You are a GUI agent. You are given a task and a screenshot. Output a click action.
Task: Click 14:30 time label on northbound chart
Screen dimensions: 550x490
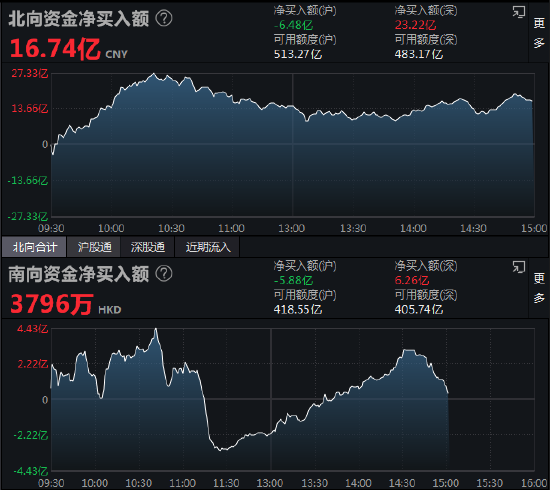(473, 229)
